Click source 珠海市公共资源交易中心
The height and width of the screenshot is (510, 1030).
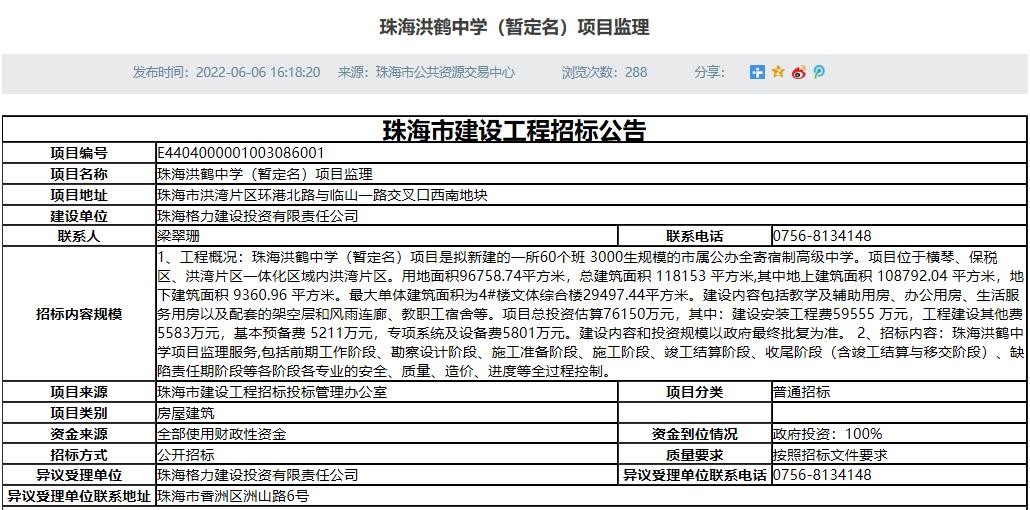[x=445, y=72]
